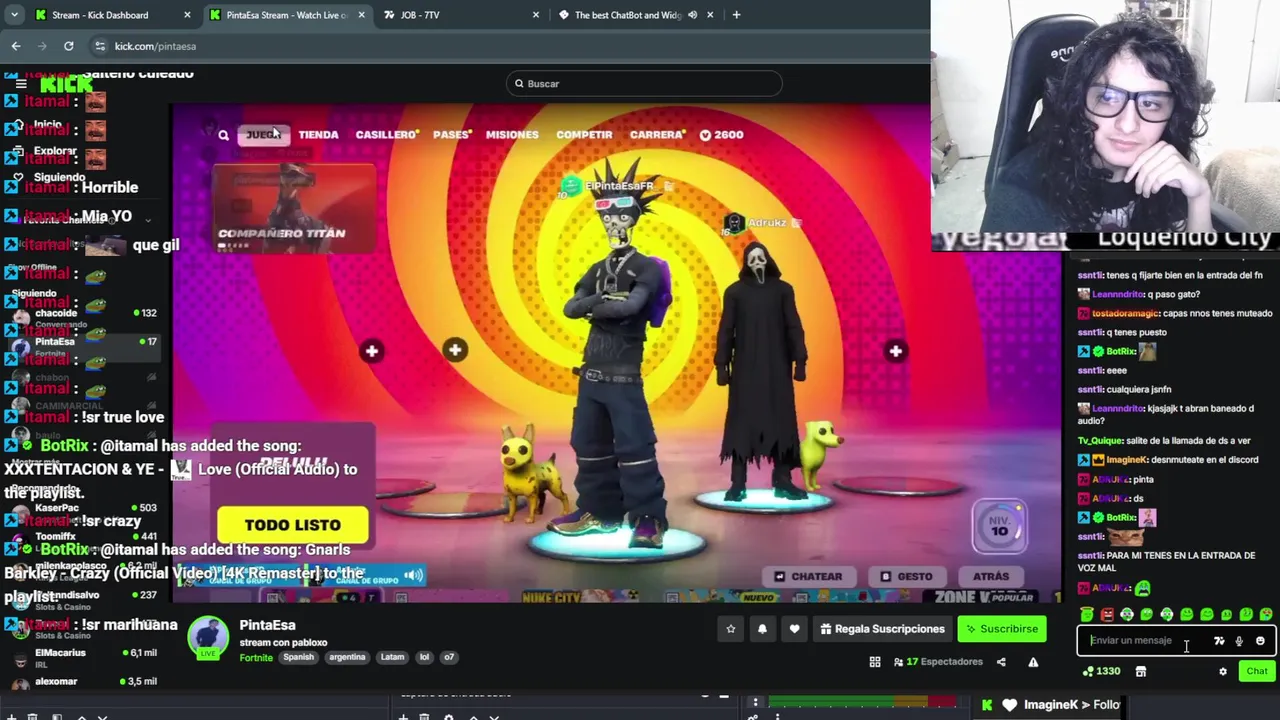Click the Latam stream tag
This screenshot has width=1280, height=720.
[392, 657]
